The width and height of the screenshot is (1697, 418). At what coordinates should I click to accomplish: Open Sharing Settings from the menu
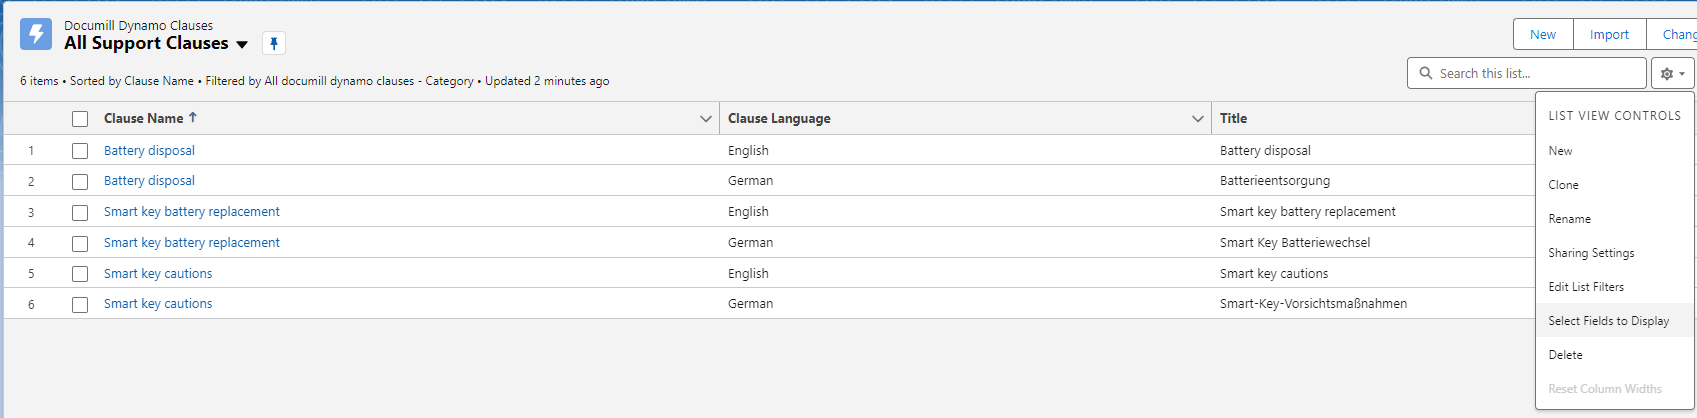point(1591,253)
